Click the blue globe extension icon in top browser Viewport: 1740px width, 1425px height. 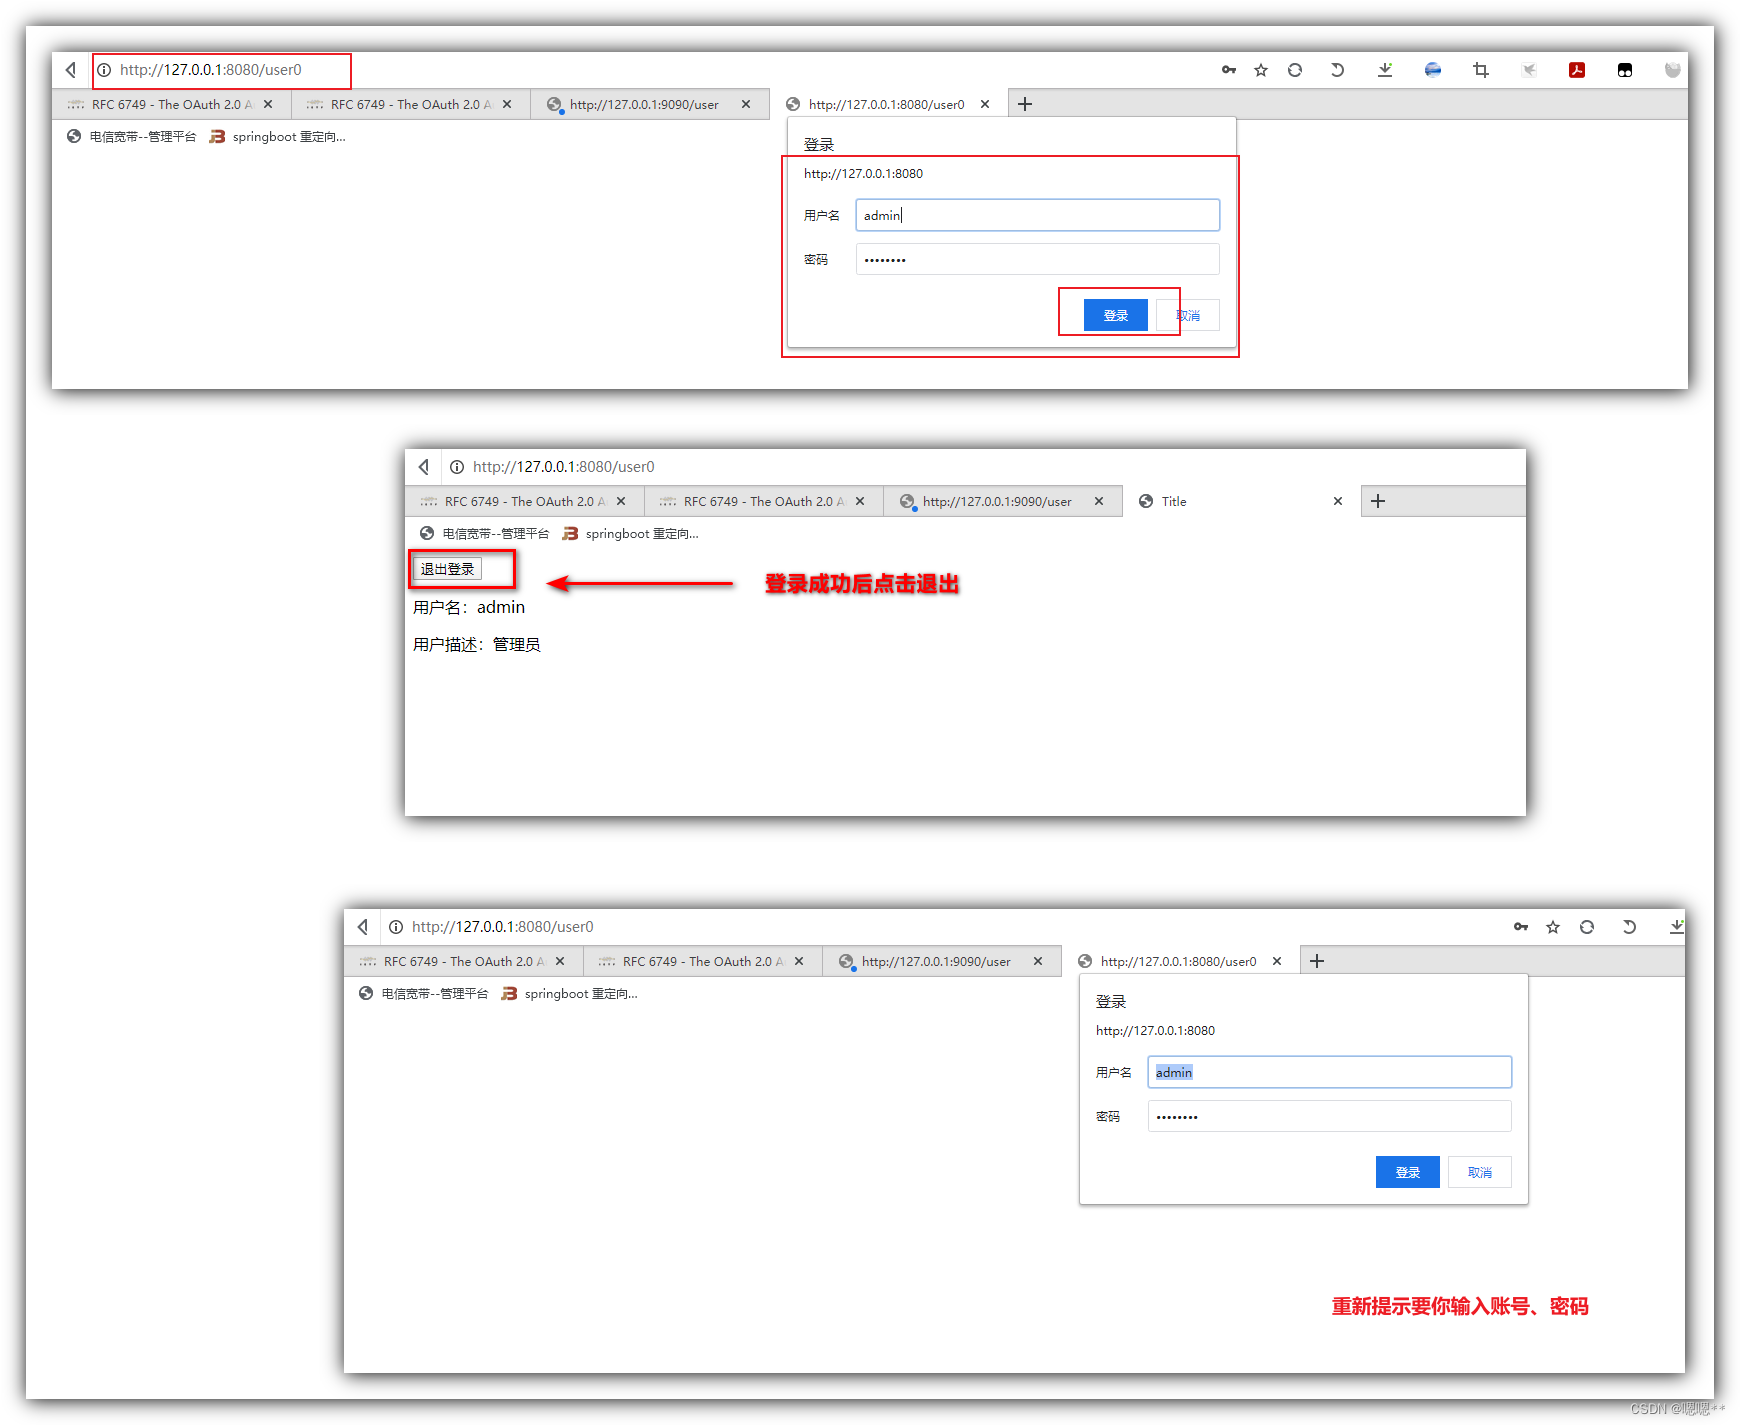click(x=1433, y=70)
